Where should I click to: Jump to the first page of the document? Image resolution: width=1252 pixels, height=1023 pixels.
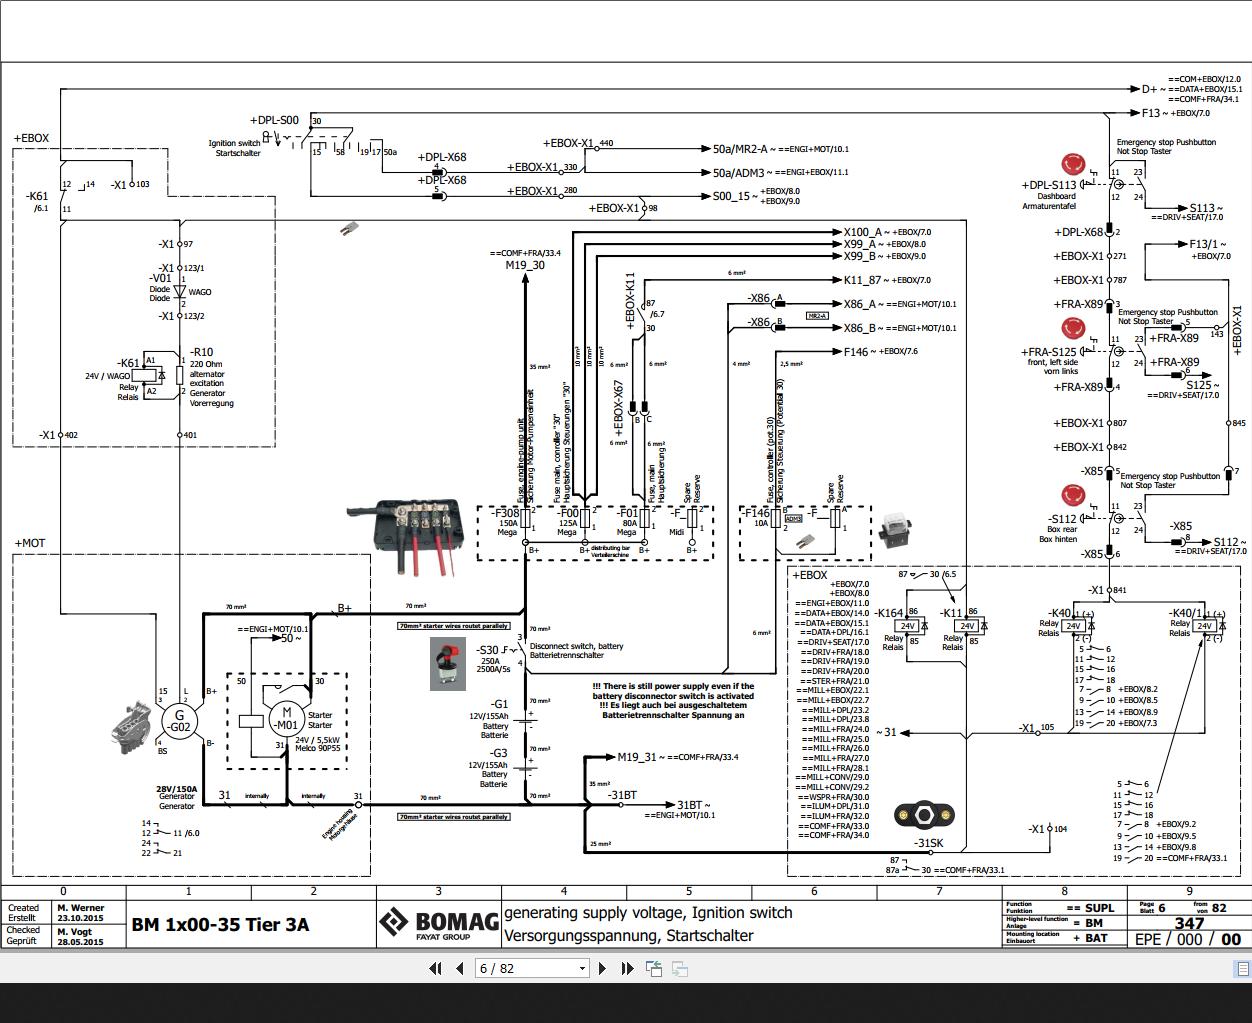tap(435, 968)
